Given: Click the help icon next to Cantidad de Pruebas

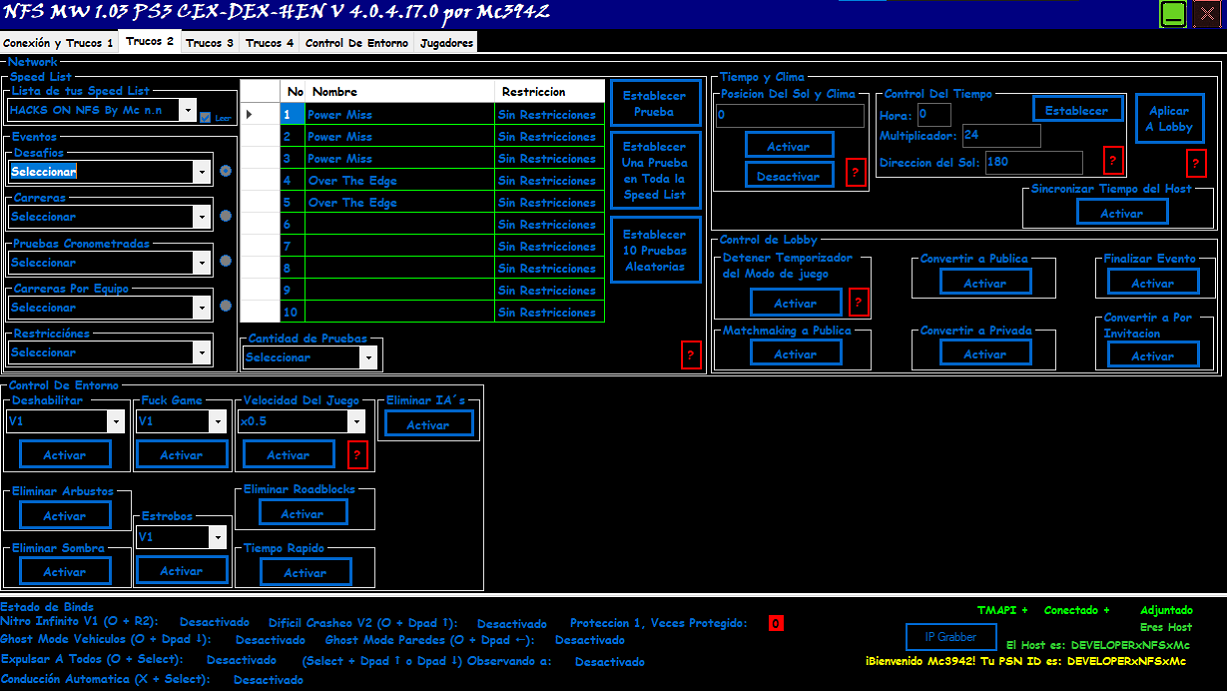Looking at the screenshot, I should pos(690,355).
